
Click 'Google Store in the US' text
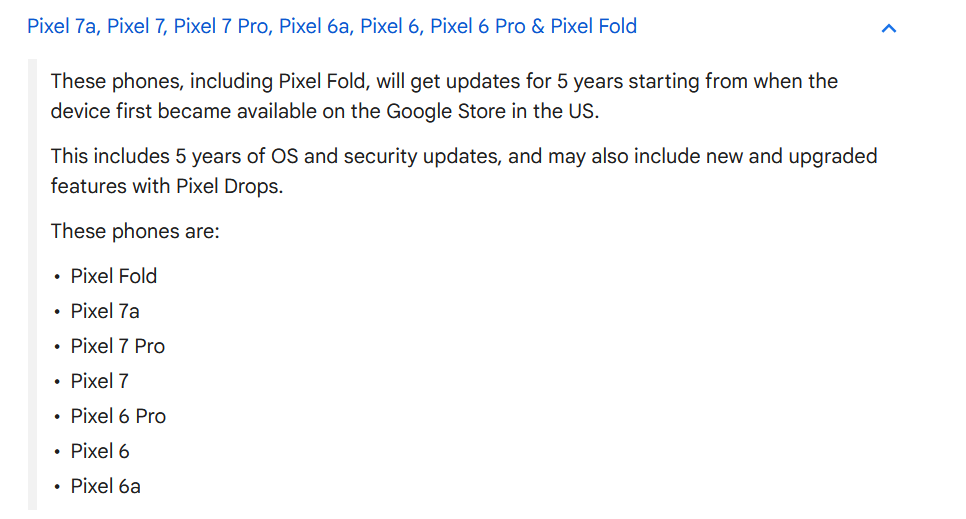click(x=491, y=111)
